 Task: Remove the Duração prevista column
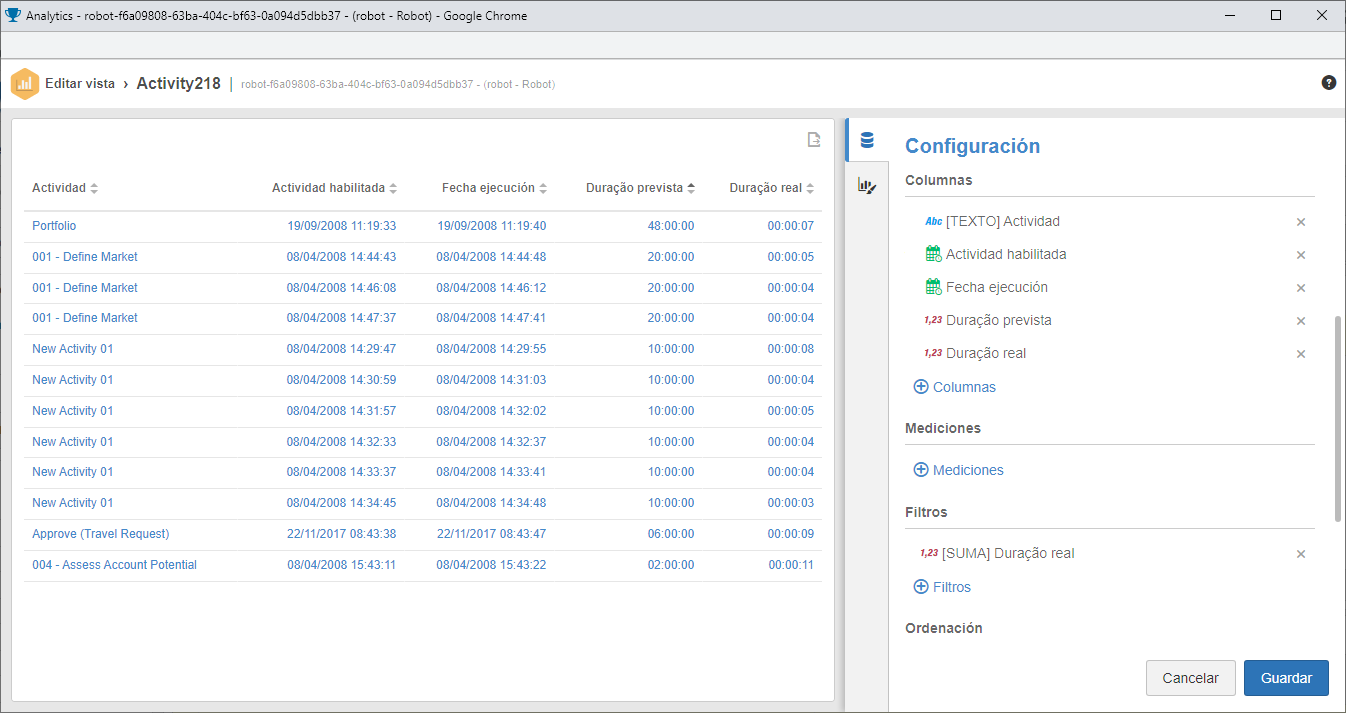[1301, 321]
